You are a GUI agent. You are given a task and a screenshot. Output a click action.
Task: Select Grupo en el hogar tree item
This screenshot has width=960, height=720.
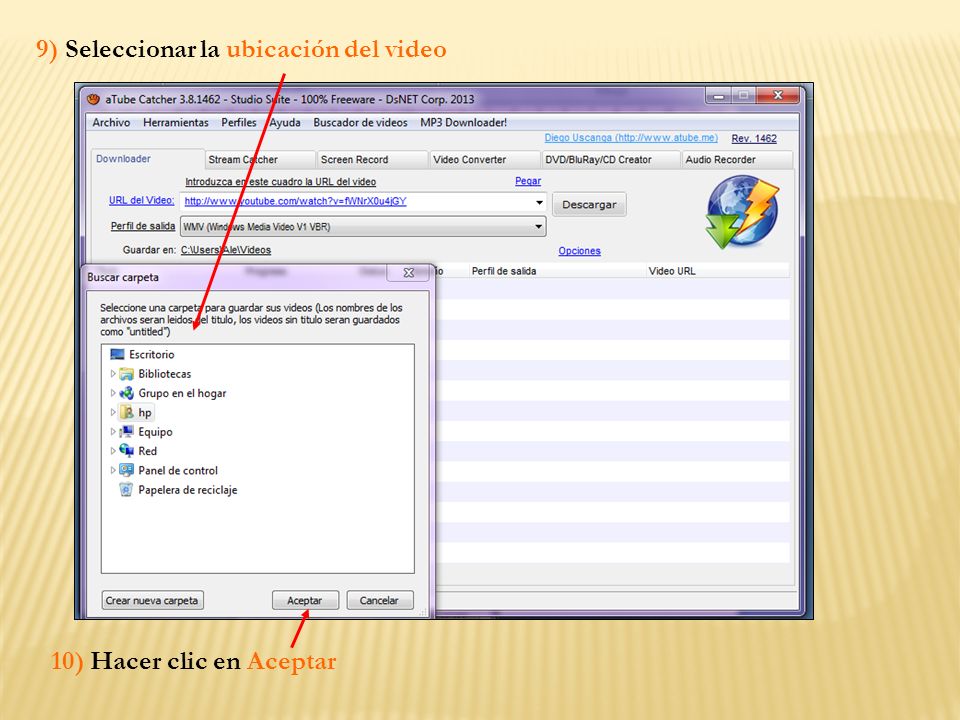(182, 393)
